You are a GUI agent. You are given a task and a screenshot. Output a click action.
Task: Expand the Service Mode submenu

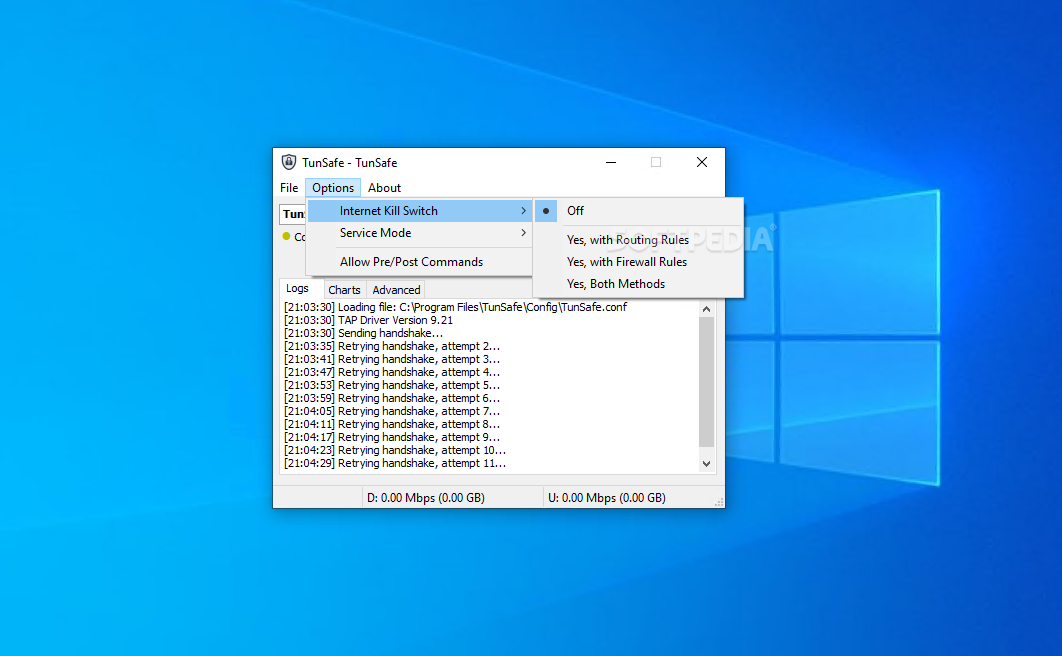click(419, 233)
